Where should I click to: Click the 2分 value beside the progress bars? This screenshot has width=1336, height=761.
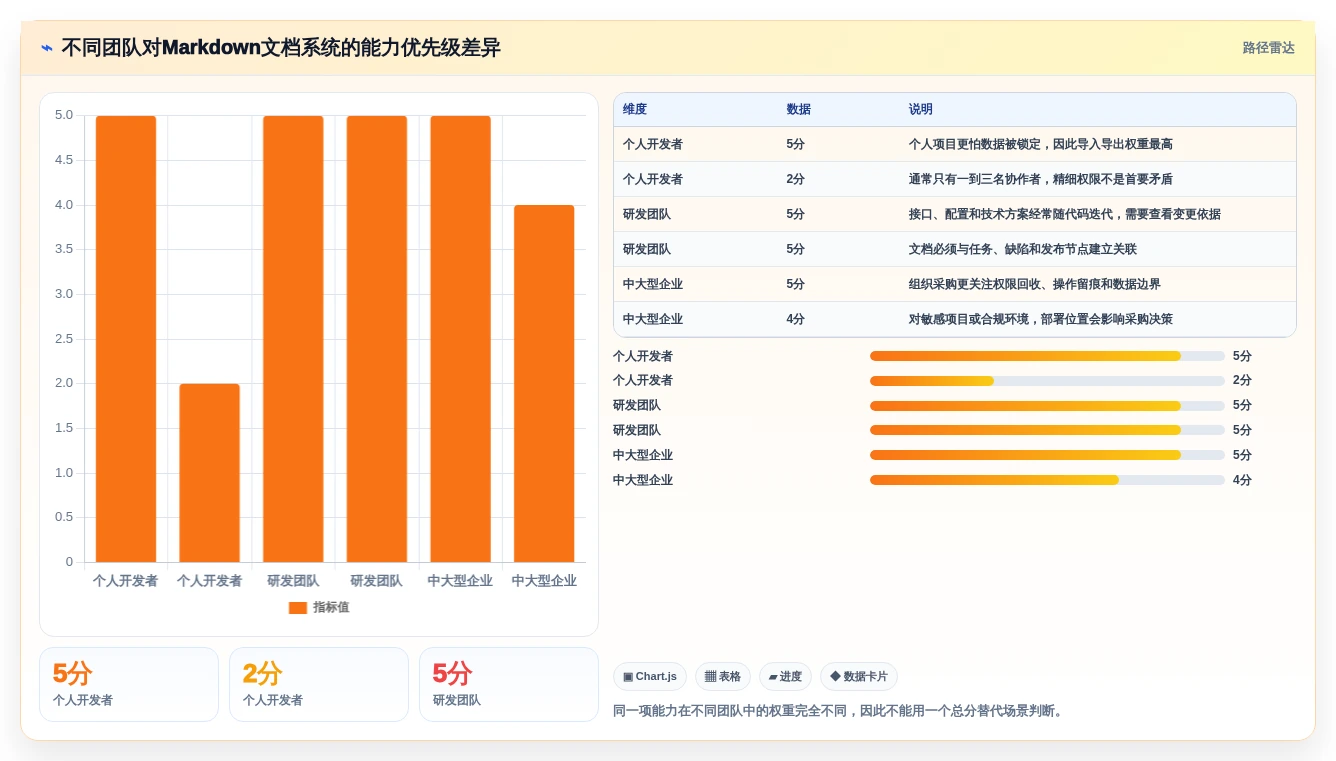tap(1242, 381)
